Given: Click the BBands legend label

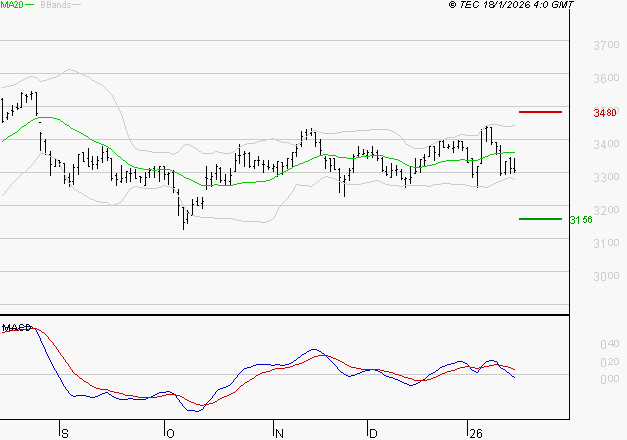Looking at the screenshot, I should pyautogui.click(x=56, y=5).
